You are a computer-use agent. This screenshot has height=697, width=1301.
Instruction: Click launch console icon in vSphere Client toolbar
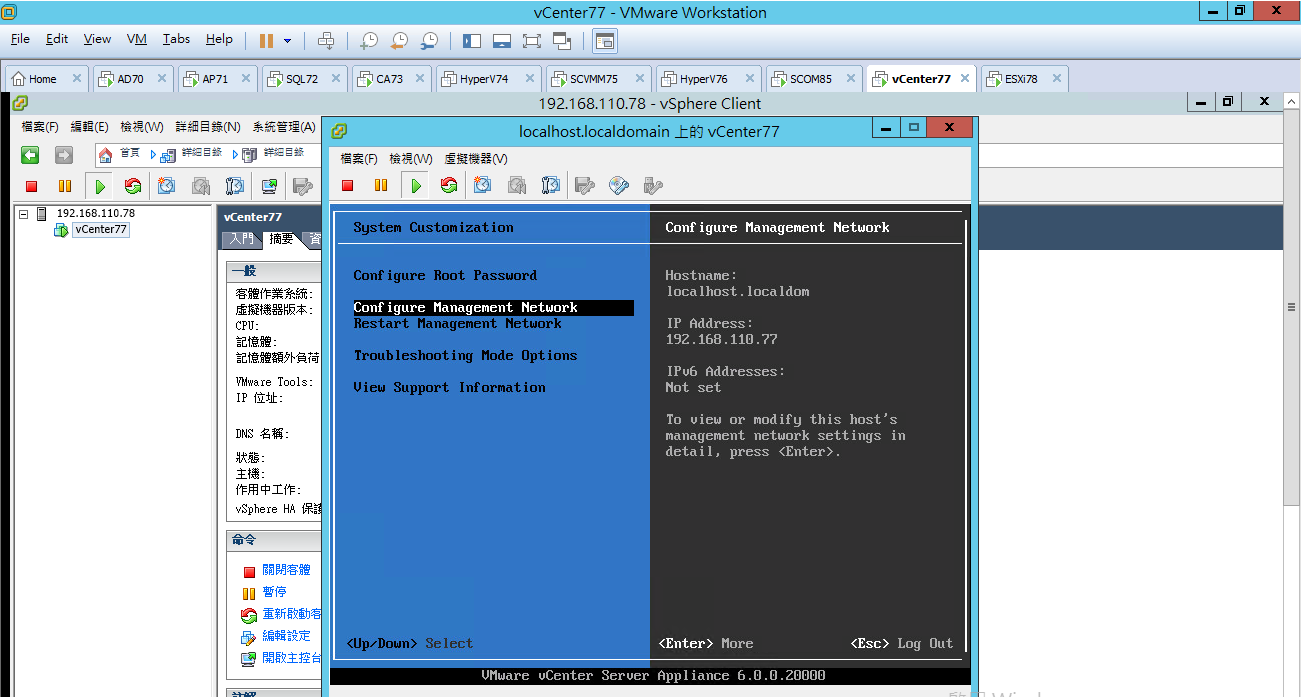coord(269,186)
